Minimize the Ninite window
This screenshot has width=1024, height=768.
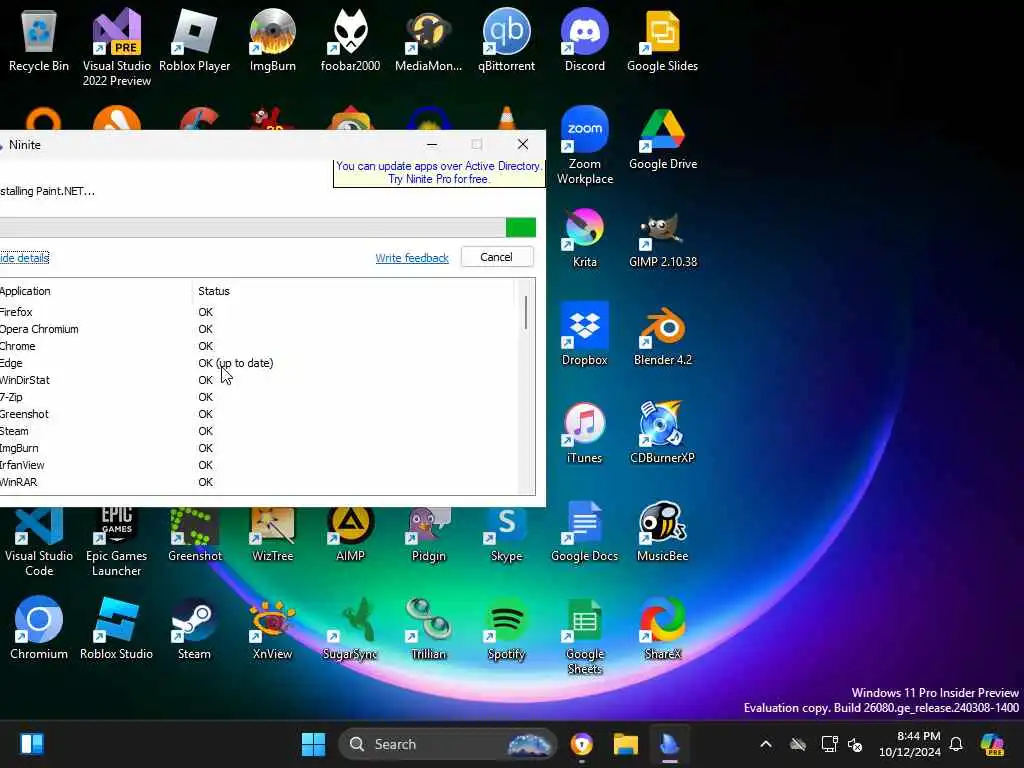[432, 144]
